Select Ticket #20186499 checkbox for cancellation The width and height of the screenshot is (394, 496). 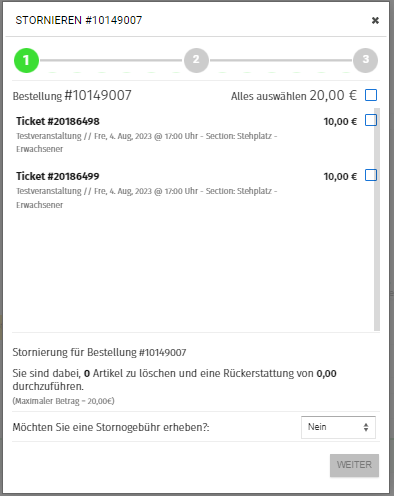tap(371, 175)
